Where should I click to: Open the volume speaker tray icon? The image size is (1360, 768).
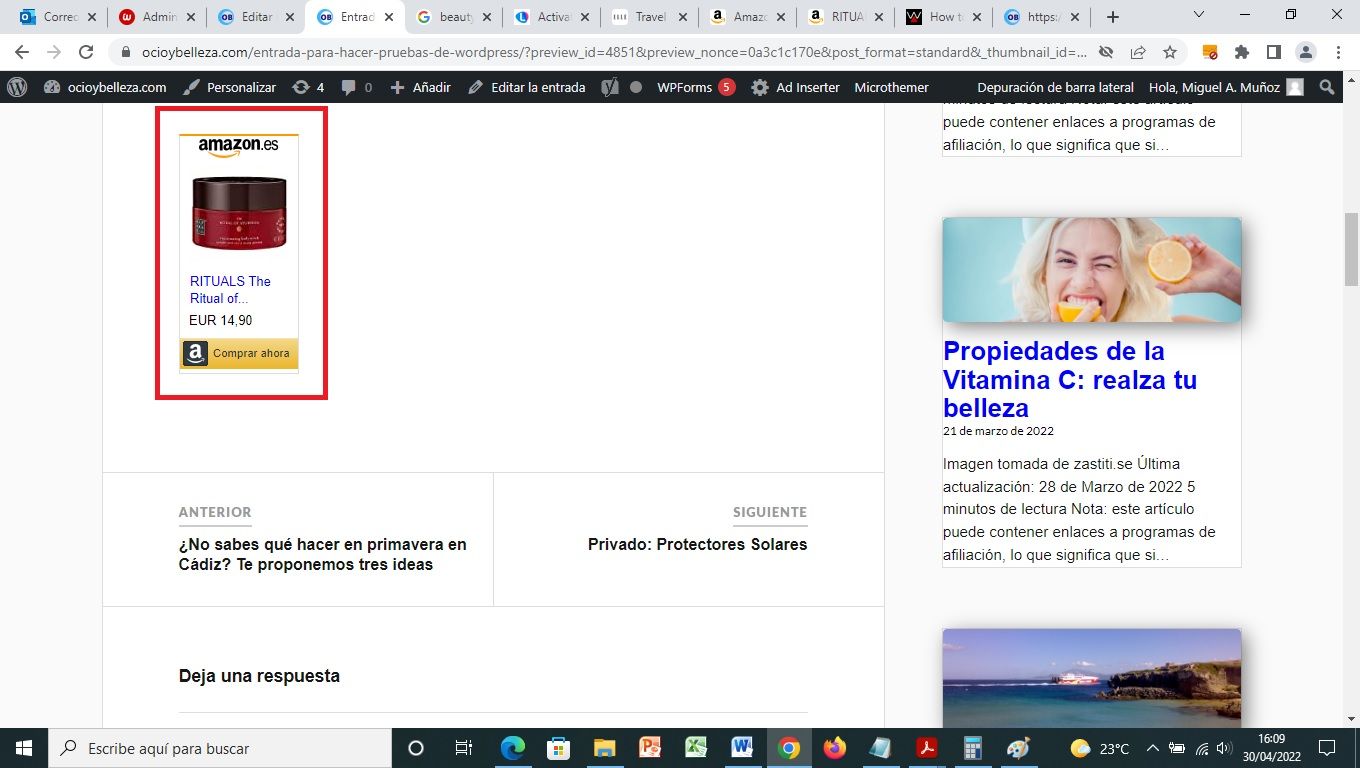[x=1225, y=748]
